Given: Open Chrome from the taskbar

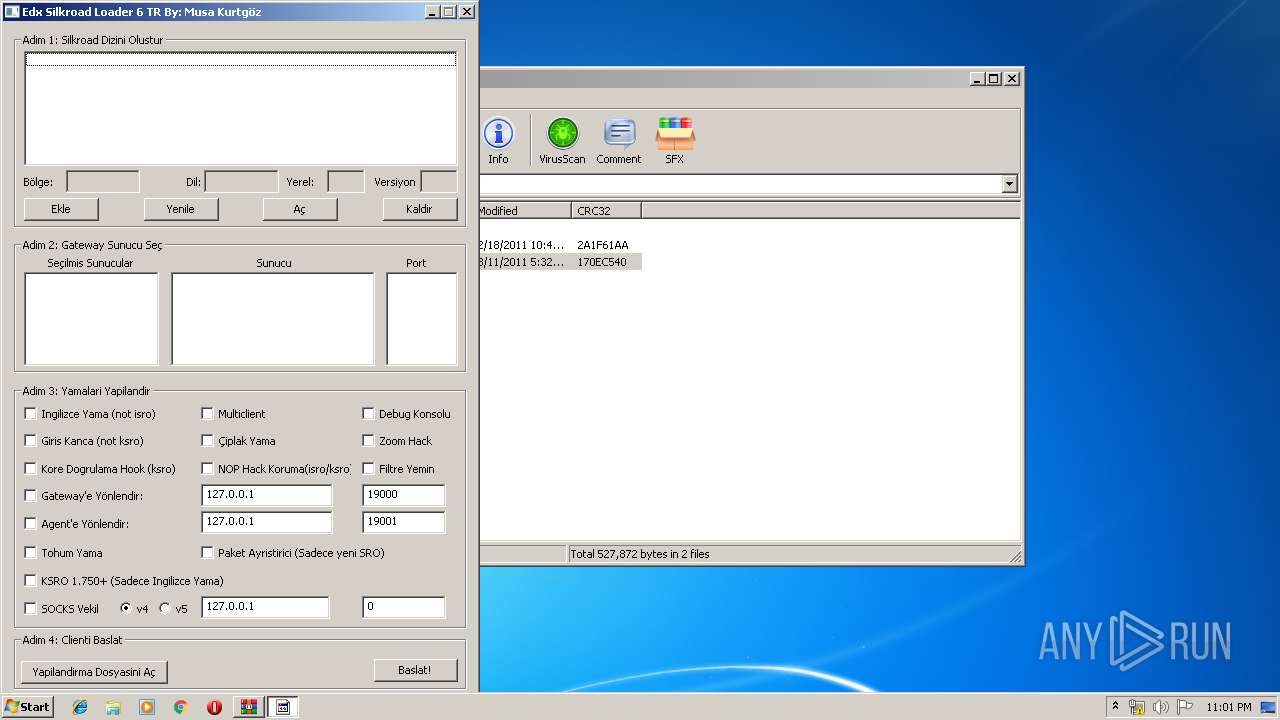Looking at the screenshot, I should 180,707.
